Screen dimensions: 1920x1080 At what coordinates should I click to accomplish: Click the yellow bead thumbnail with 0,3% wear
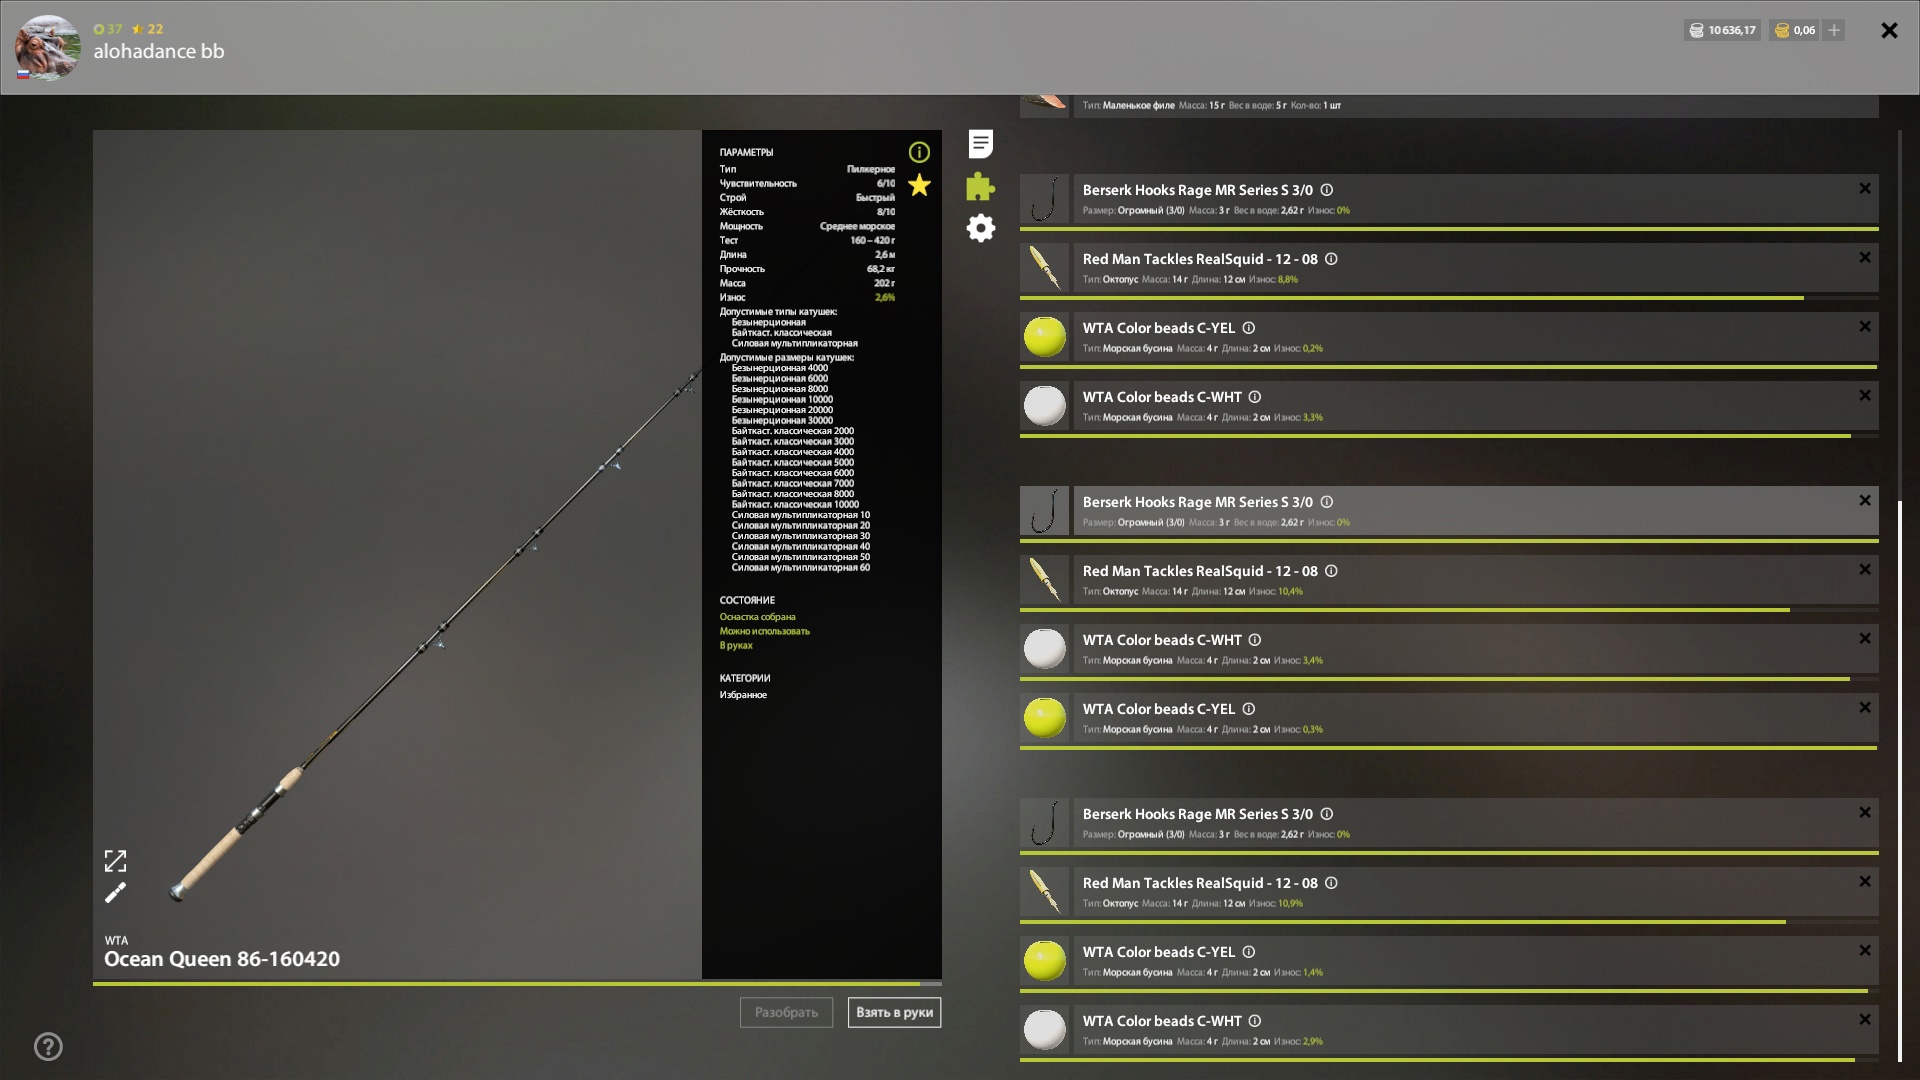pyautogui.click(x=1045, y=718)
